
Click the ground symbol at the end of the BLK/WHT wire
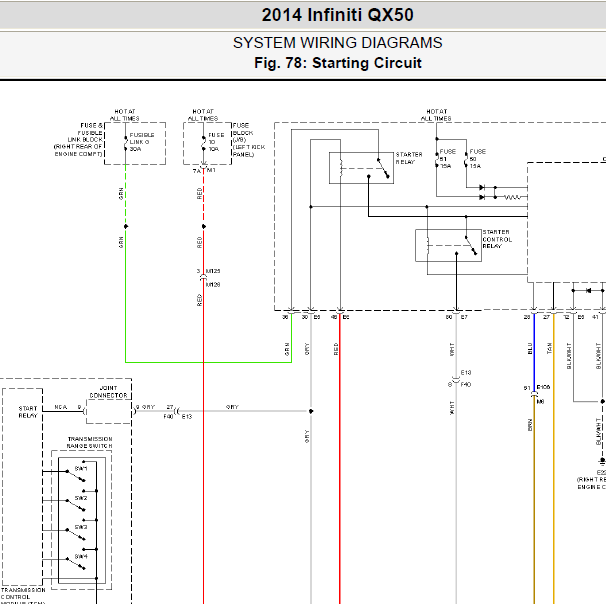point(603,461)
